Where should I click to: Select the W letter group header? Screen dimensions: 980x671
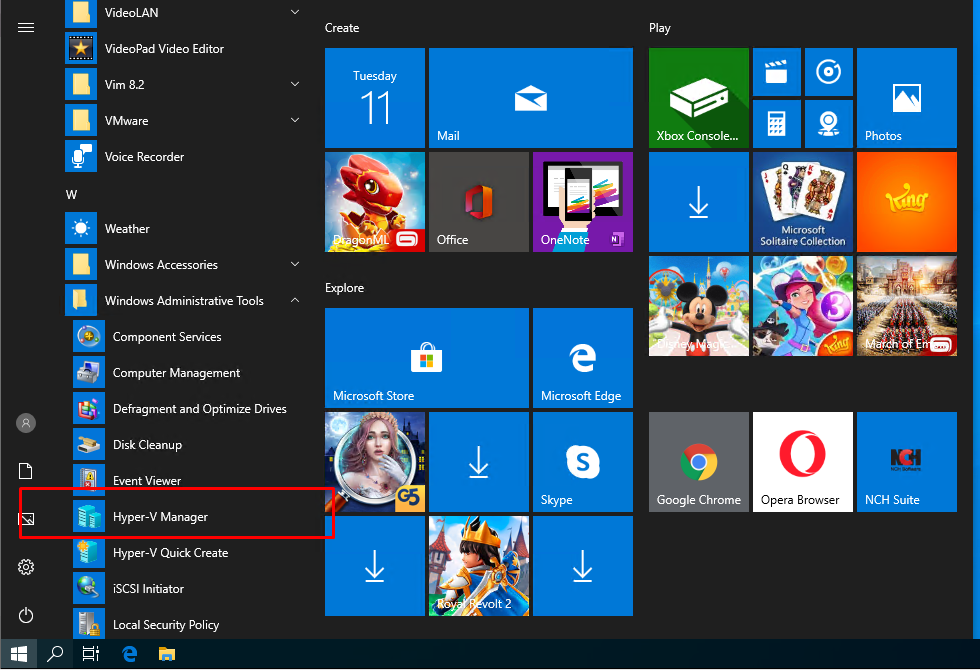(x=71, y=194)
